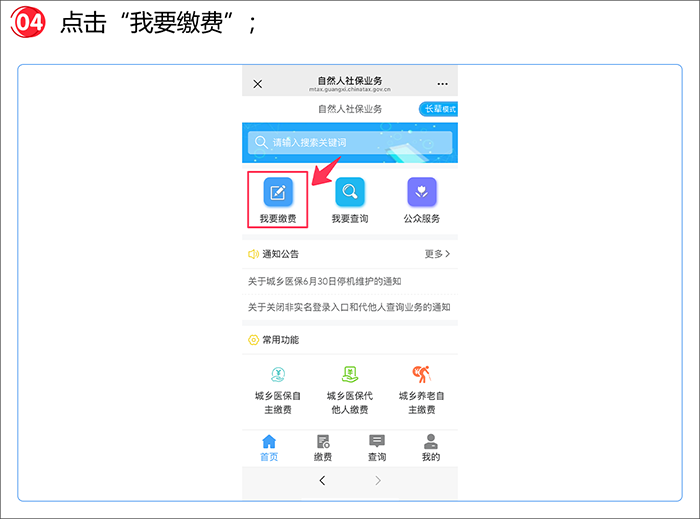This screenshot has width=700, height=519.
Task: Read notice about 关闭非实名登录入口
Action: pos(349,307)
